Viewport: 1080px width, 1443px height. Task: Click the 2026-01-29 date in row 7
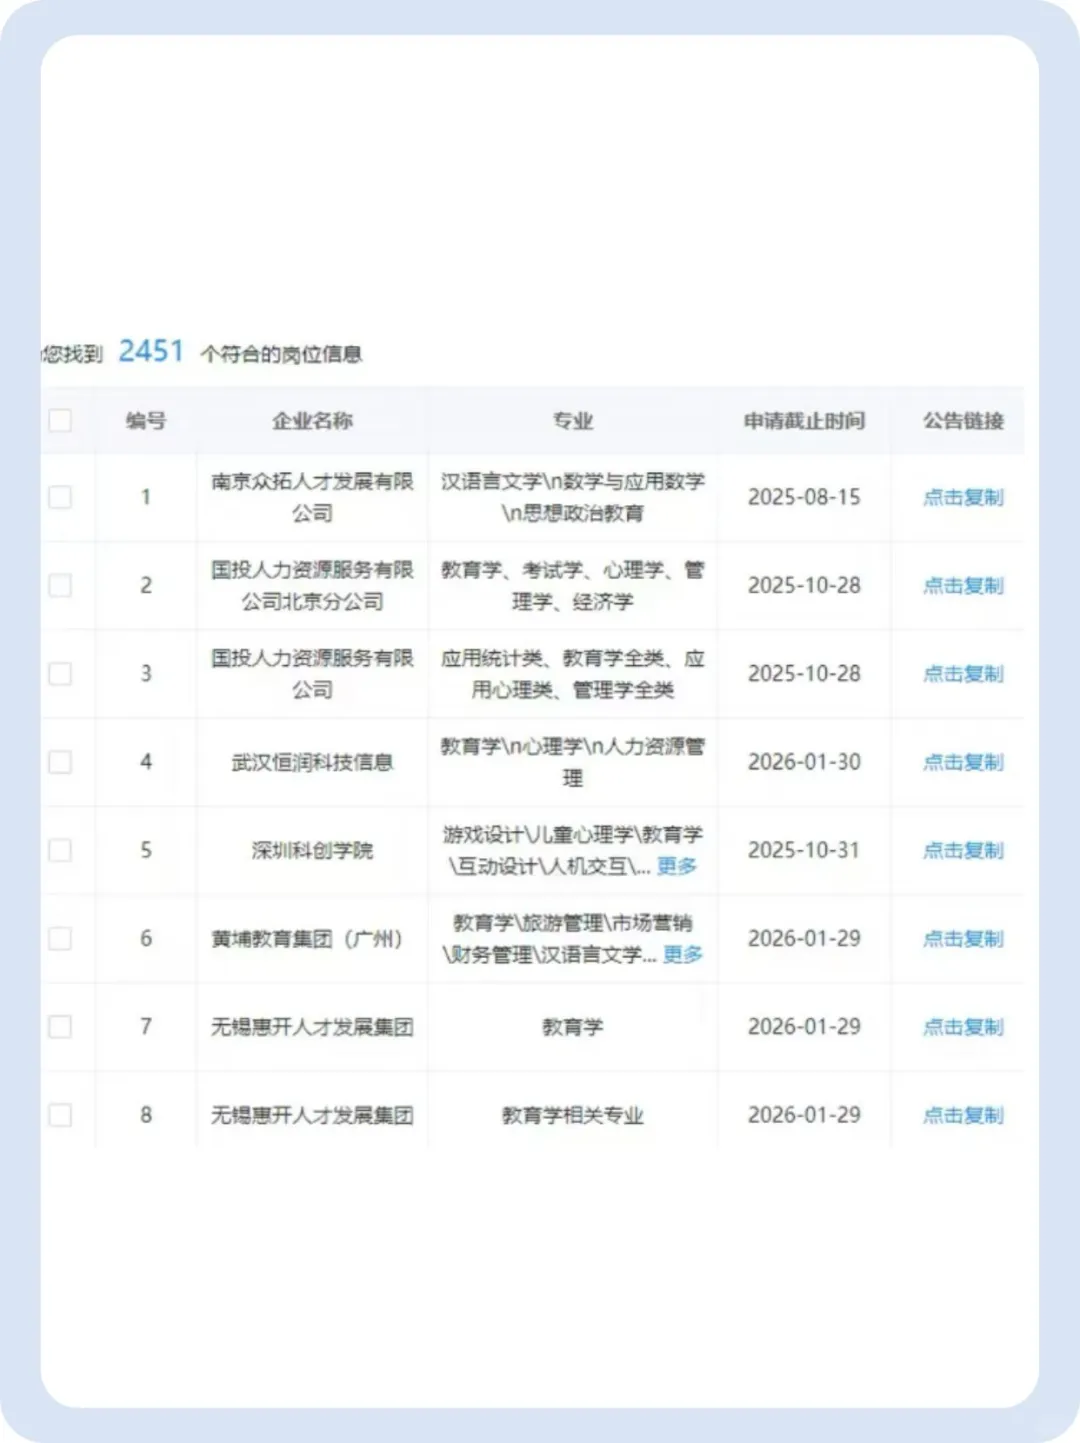coord(804,1027)
